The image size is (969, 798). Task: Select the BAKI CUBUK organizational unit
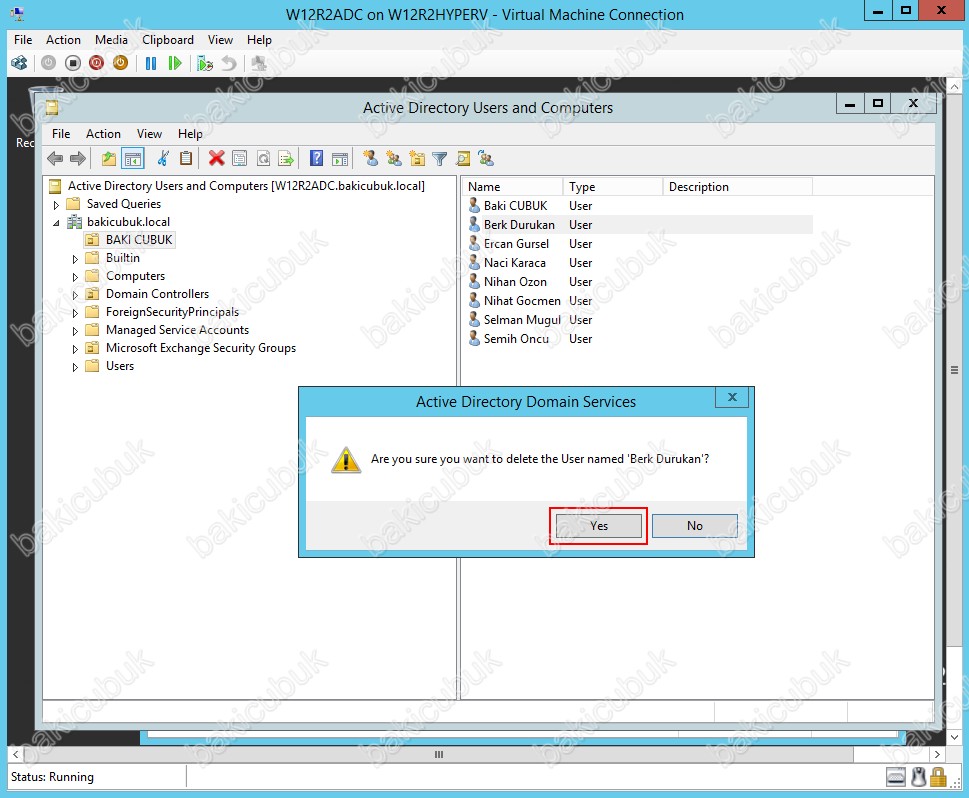(x=139, y=240)
